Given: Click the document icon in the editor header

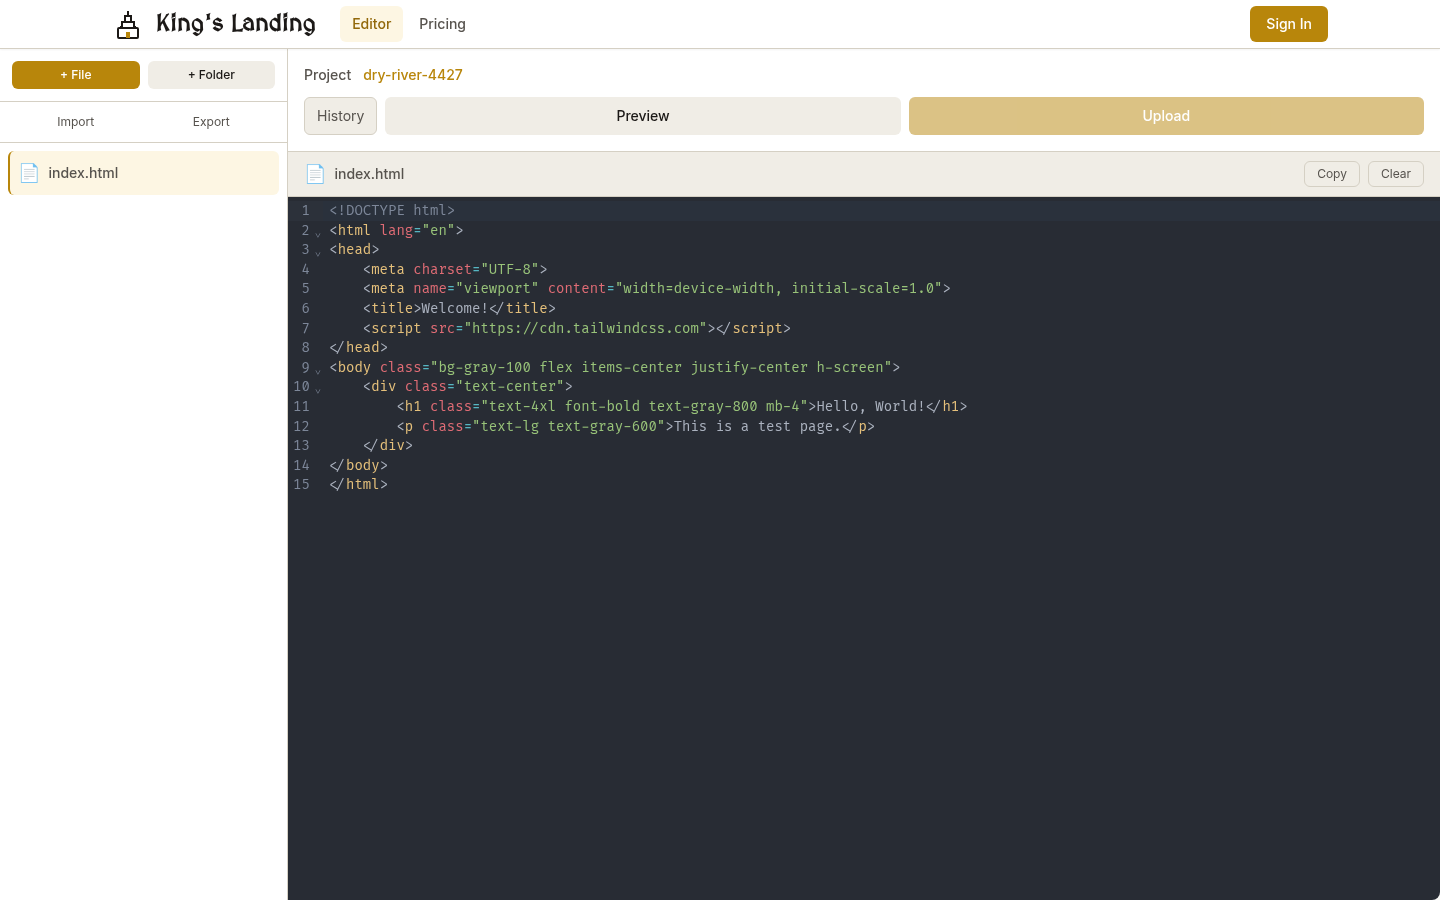Looking at the screenshot, I should 315,174.
